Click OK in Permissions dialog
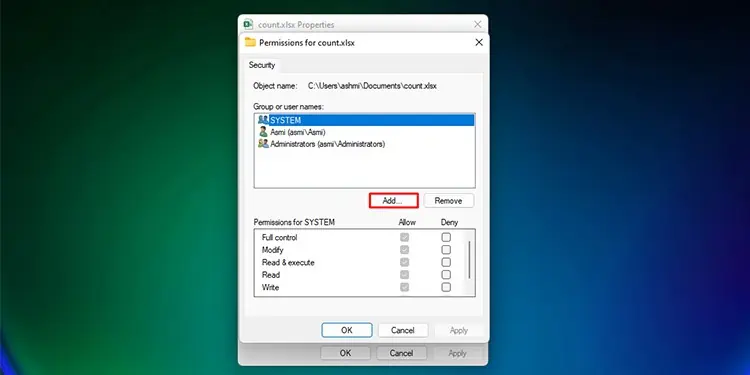The image size is (750, 375). pos(347,330)
